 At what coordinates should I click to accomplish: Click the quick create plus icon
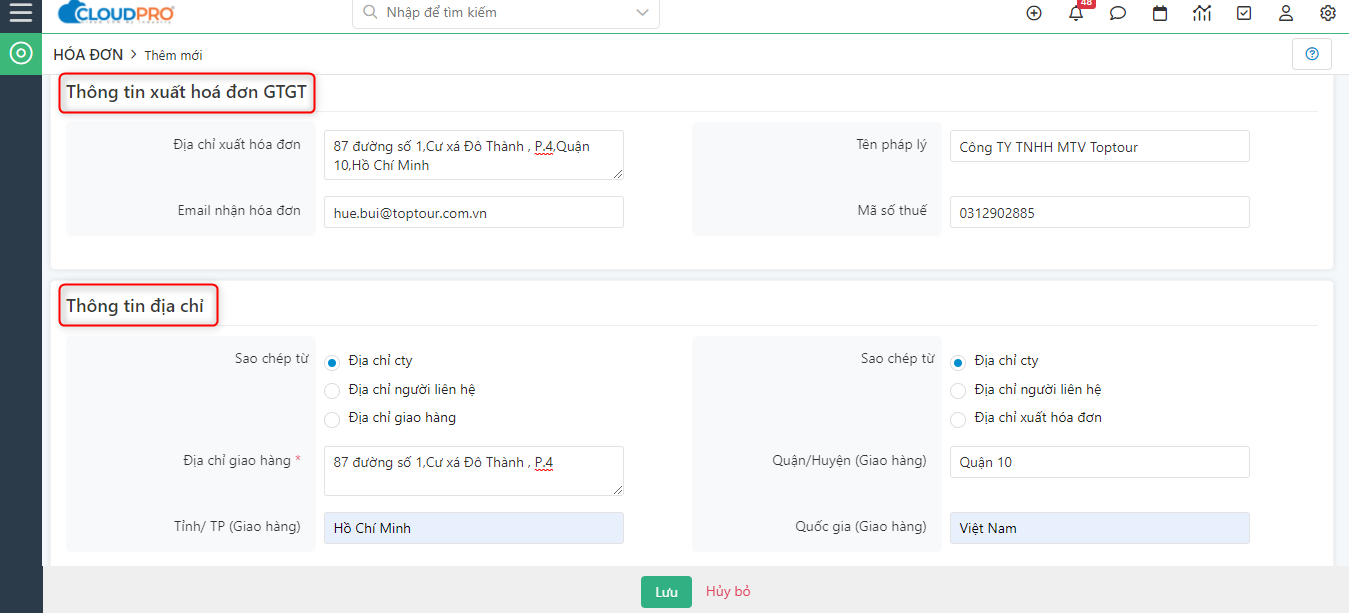point(1034,13)
